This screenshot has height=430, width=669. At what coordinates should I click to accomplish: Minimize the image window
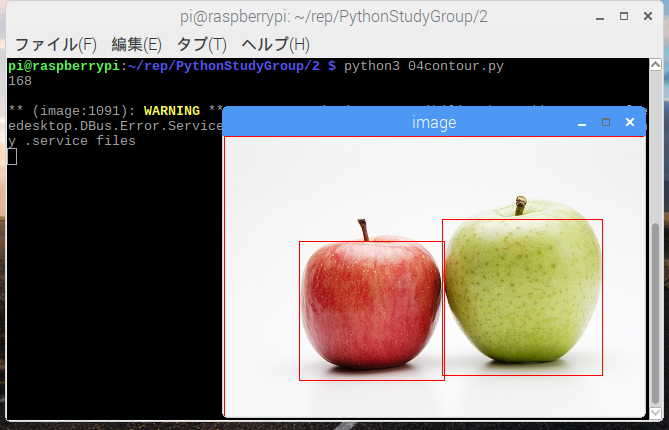582,123
